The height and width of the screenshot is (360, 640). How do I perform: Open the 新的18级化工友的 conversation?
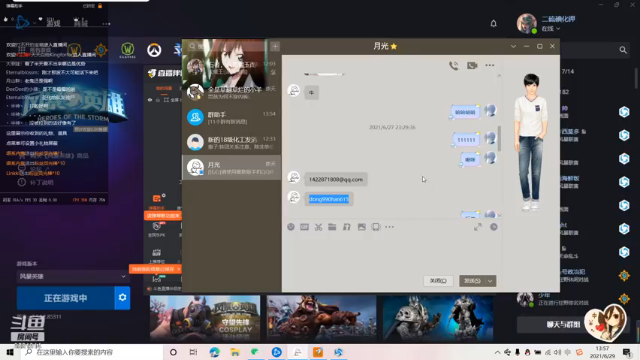coord(231,142)
